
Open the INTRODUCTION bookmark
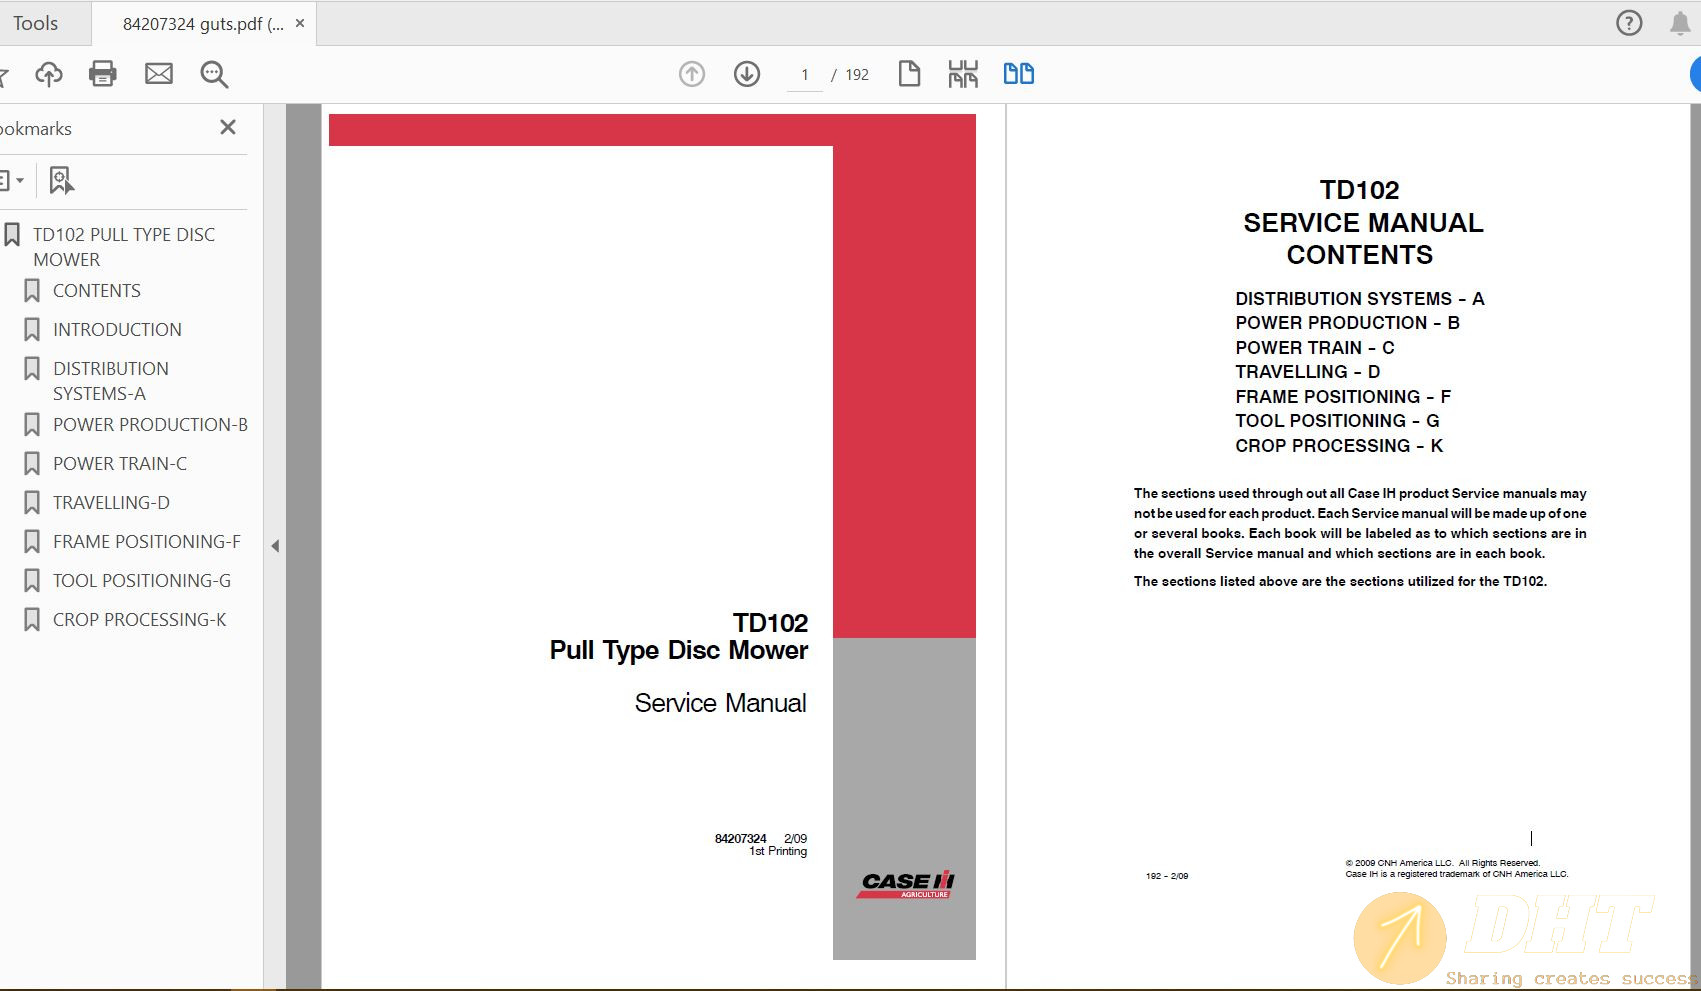(x=117, y=330)
